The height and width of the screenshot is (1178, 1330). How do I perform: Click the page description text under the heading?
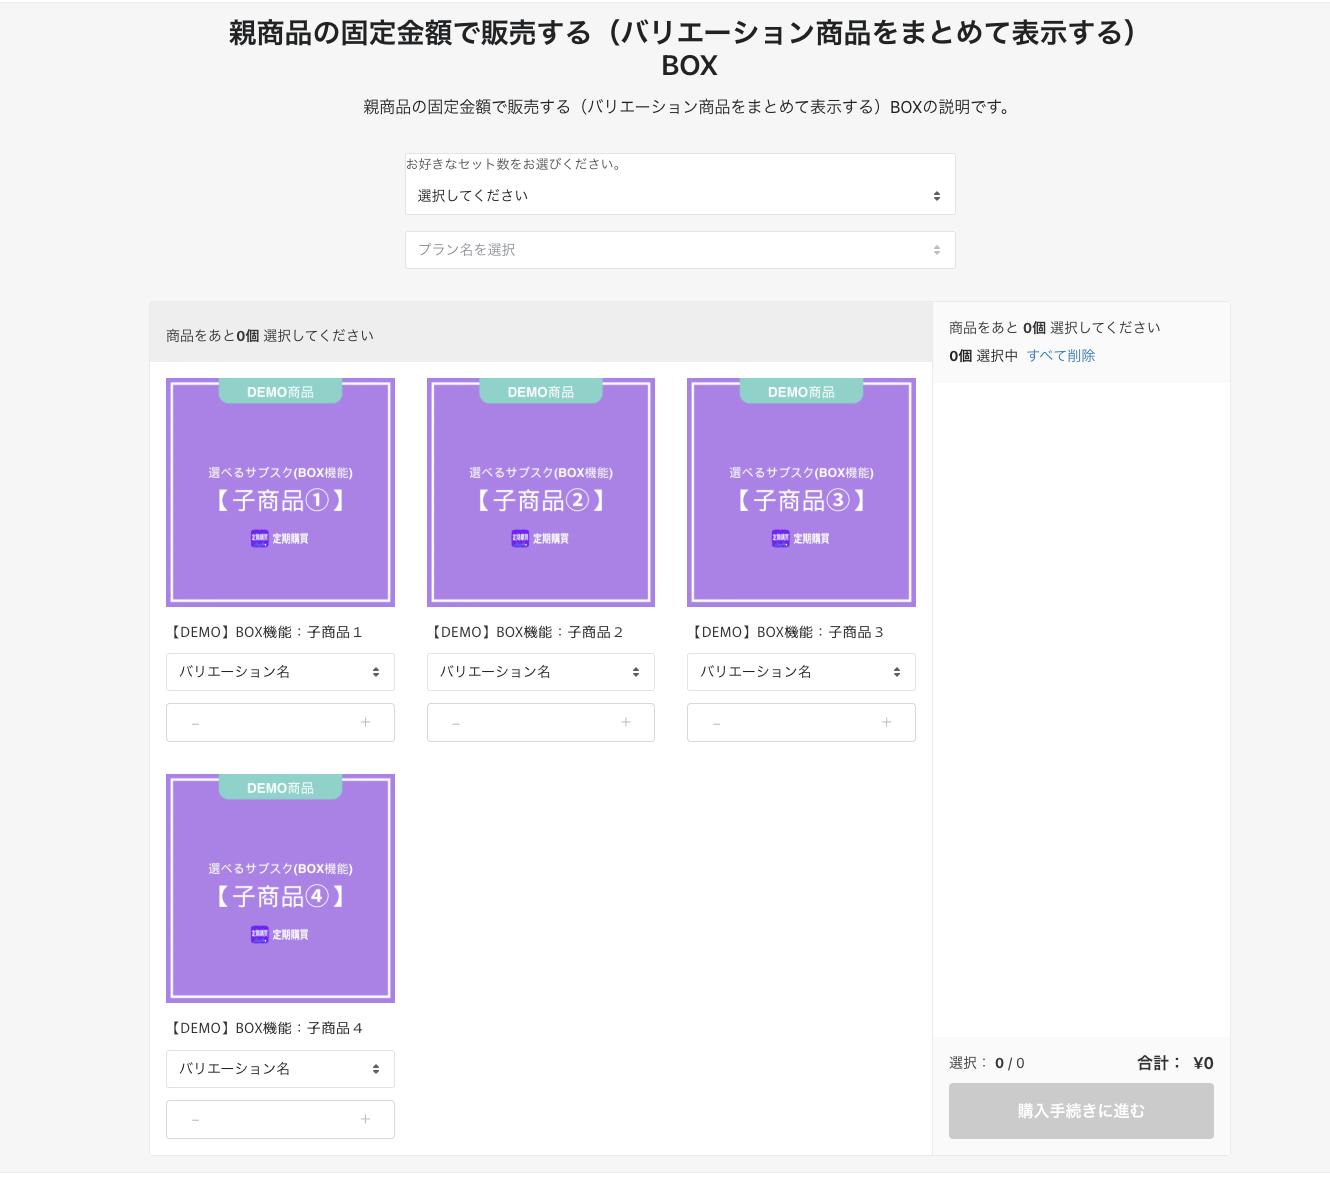[x=690, y=107]
